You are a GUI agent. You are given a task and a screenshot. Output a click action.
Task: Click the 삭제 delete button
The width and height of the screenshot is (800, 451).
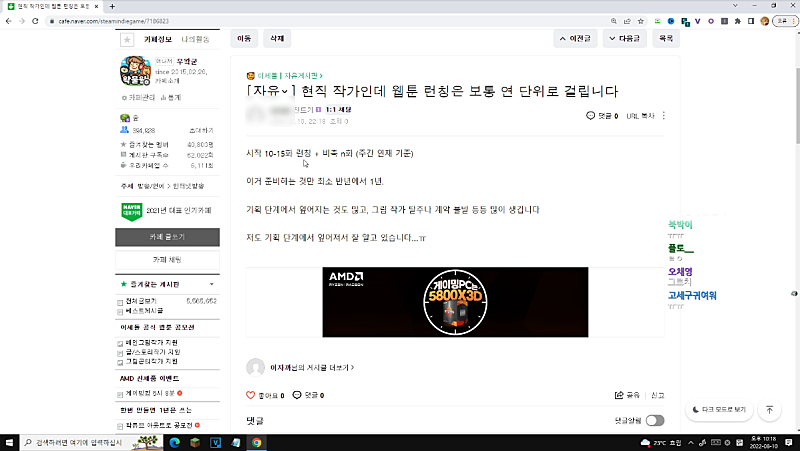tap(277, 38)
